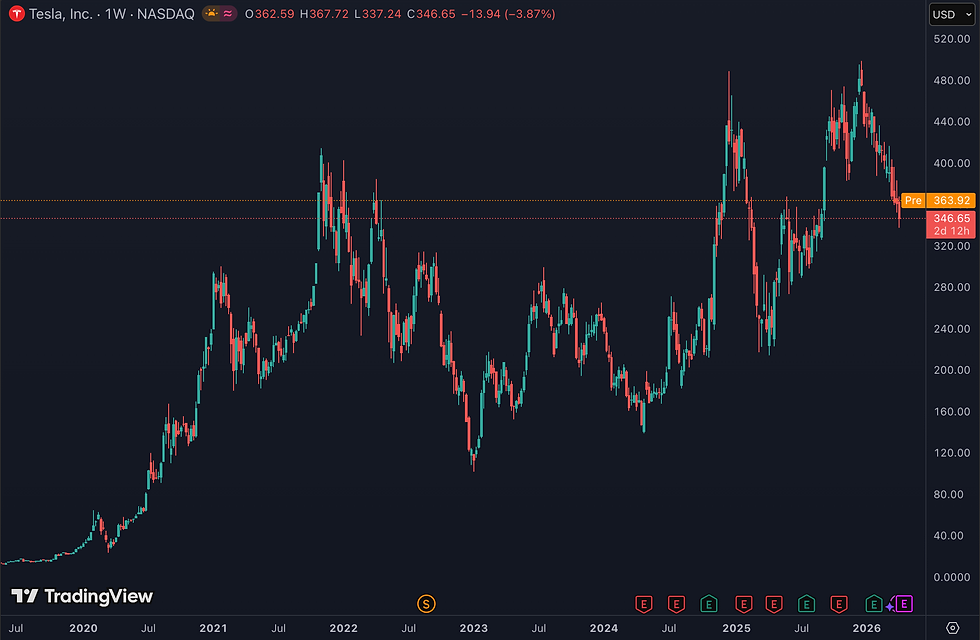Click red earnings marker nearest the 2025 label
Viewport: 980px width, 640px height.
tap(743, 604)
